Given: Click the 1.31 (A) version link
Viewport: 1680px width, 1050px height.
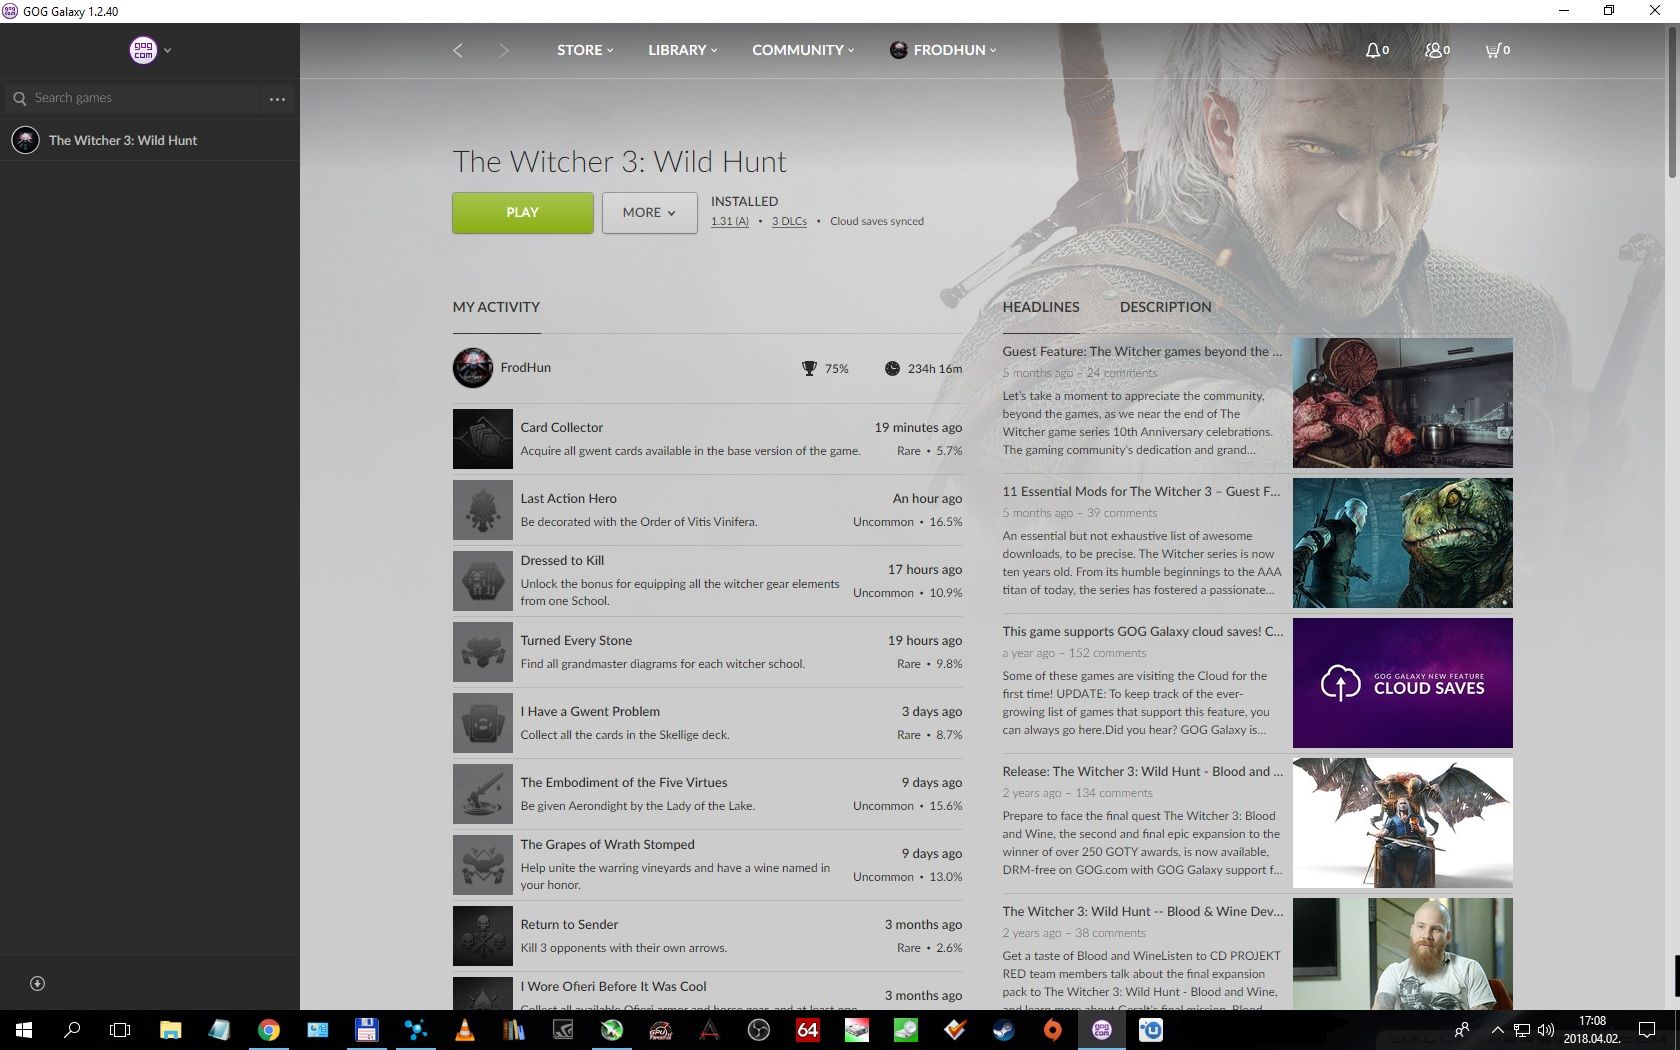Looking at the screenshot, I should (x=729, y=222).
